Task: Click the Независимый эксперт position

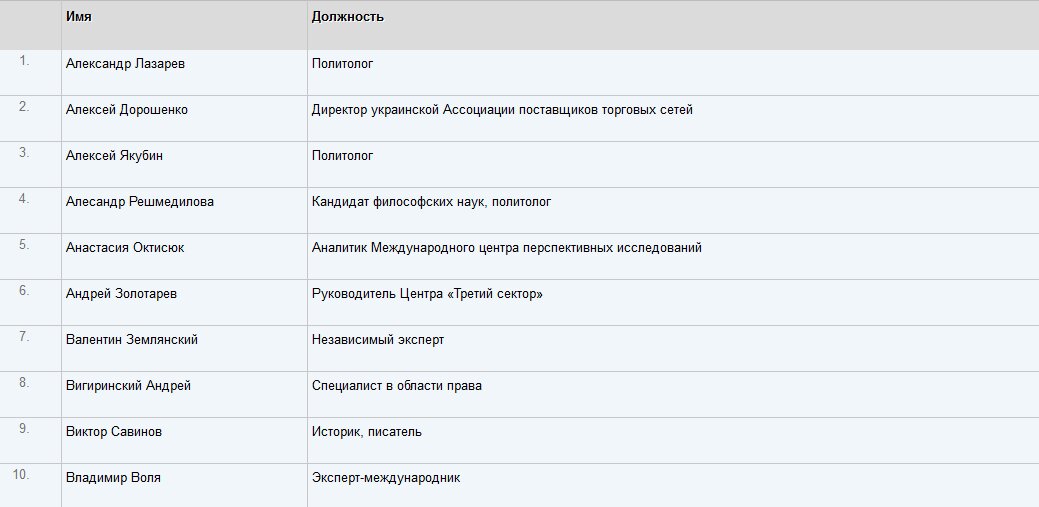Action: tap(378, 340)
